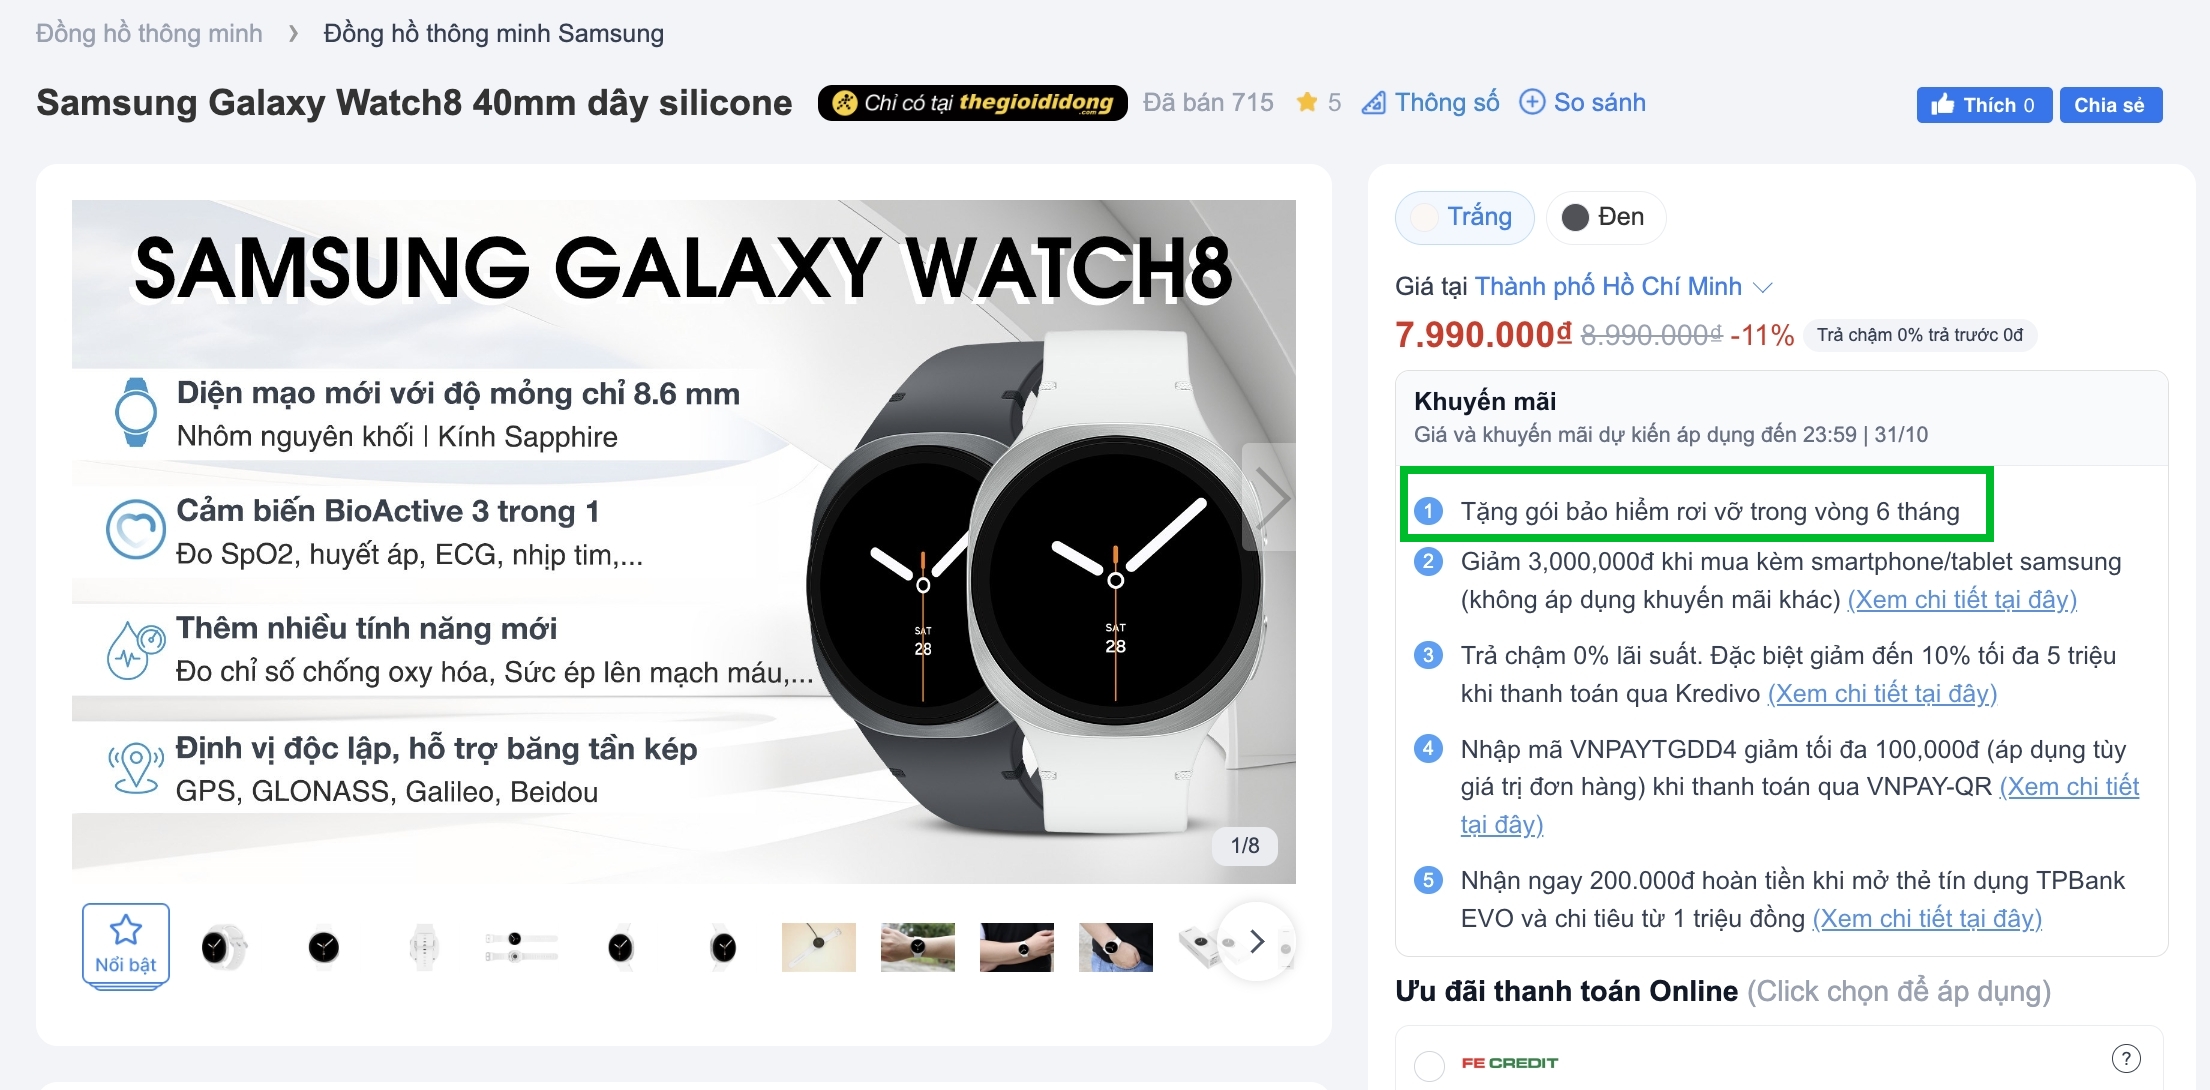Click the Trả chậm 0% installment tag
2210x1090 pixels.
click(x=1920, y=335)
